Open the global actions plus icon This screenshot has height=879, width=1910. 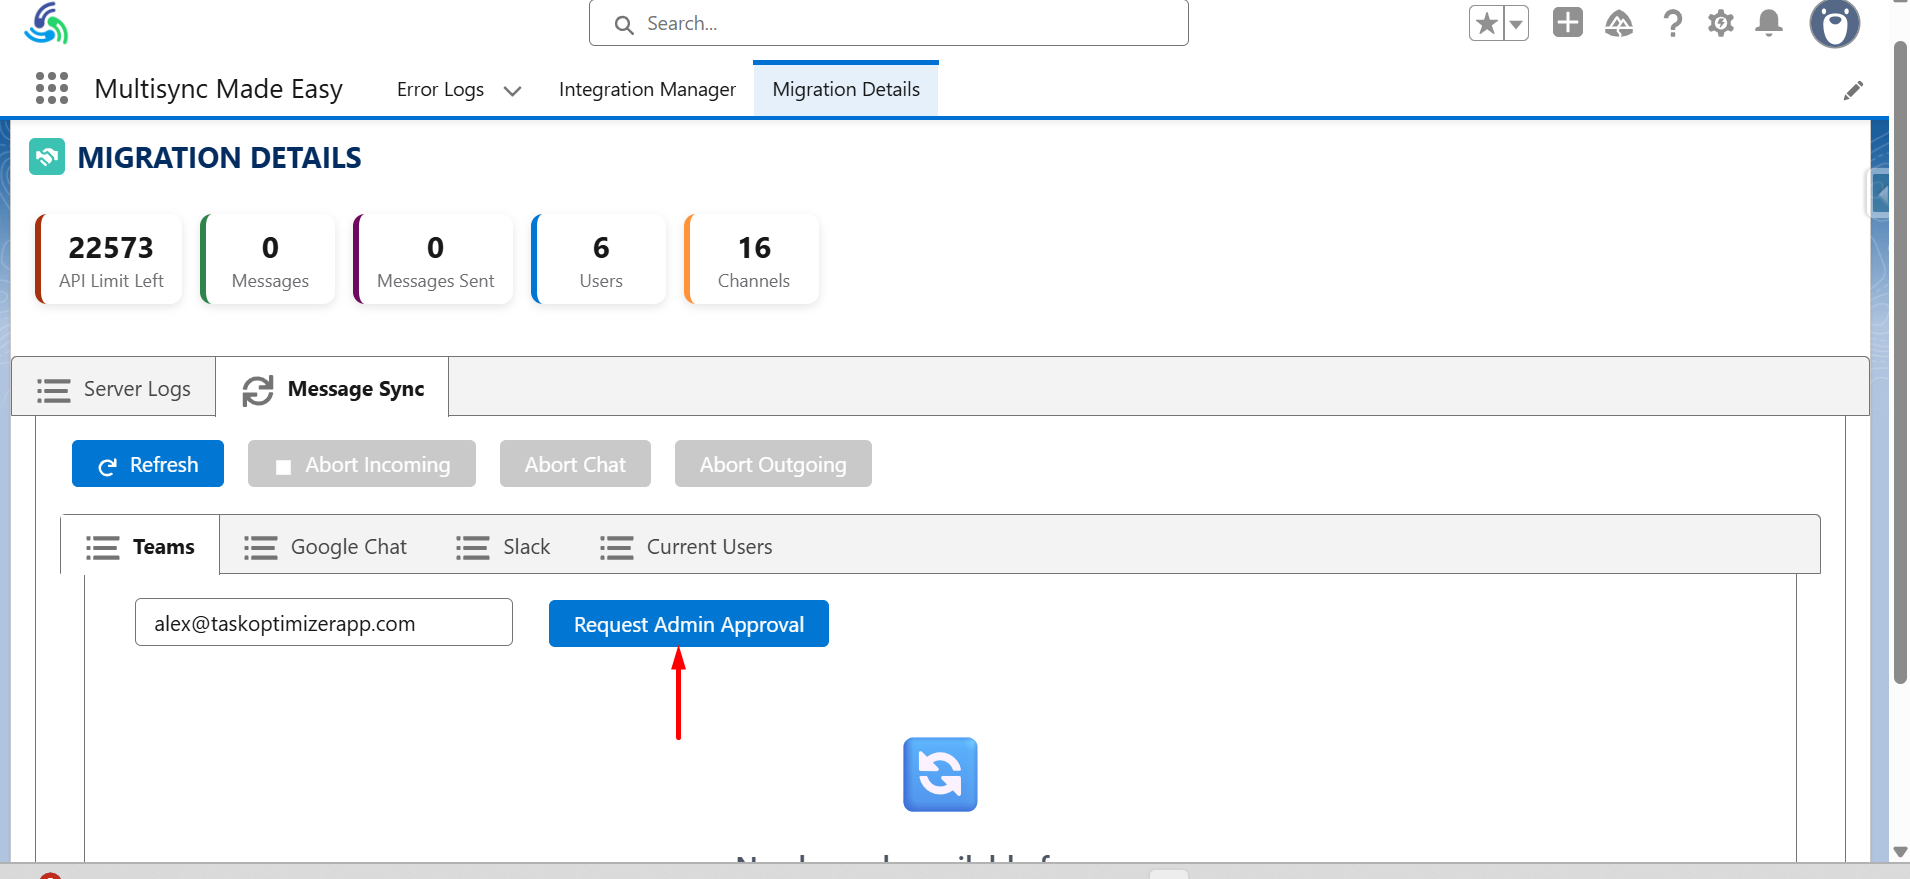pyautogui.click(x=1568, y=22)
